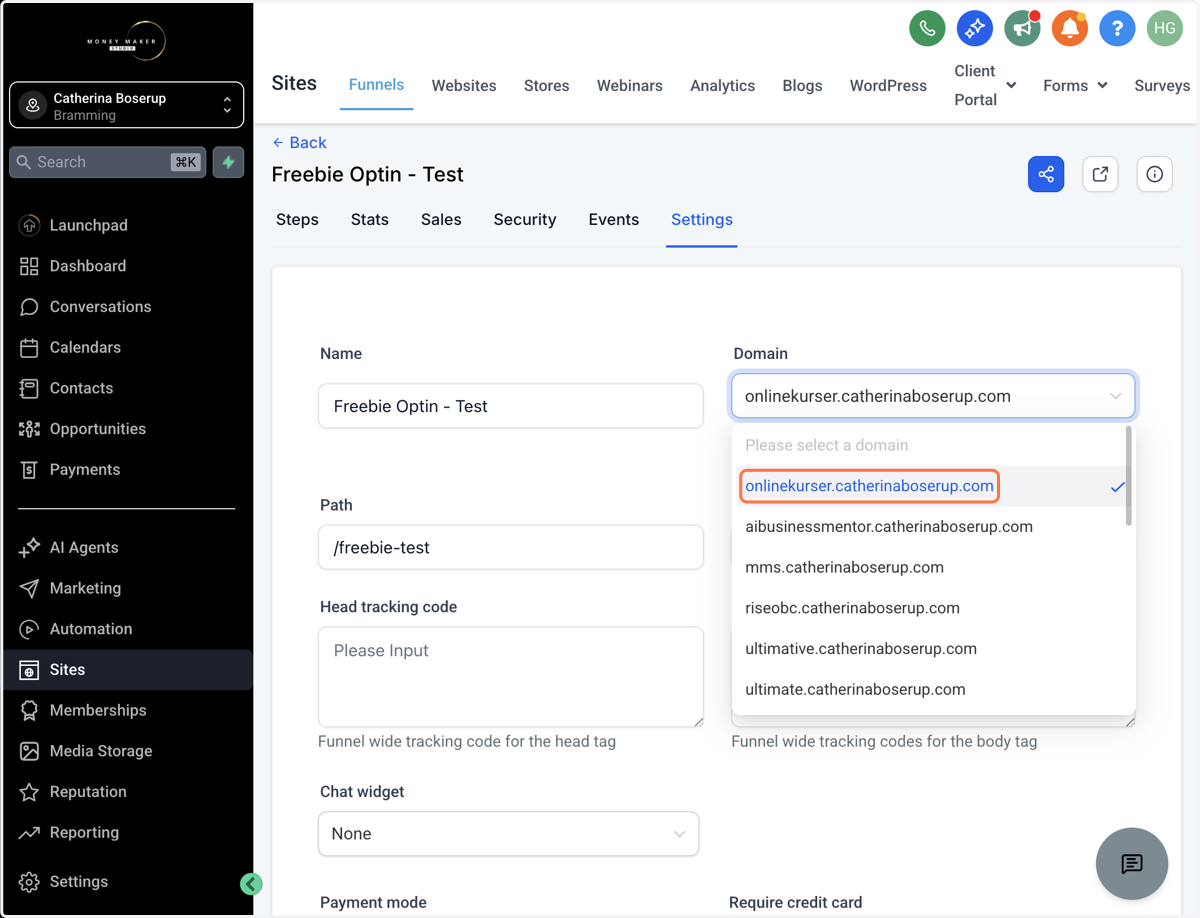Collapse the Domain dropdown box
The height and width of the screenshot is (918, 1200).
[933, 396]
